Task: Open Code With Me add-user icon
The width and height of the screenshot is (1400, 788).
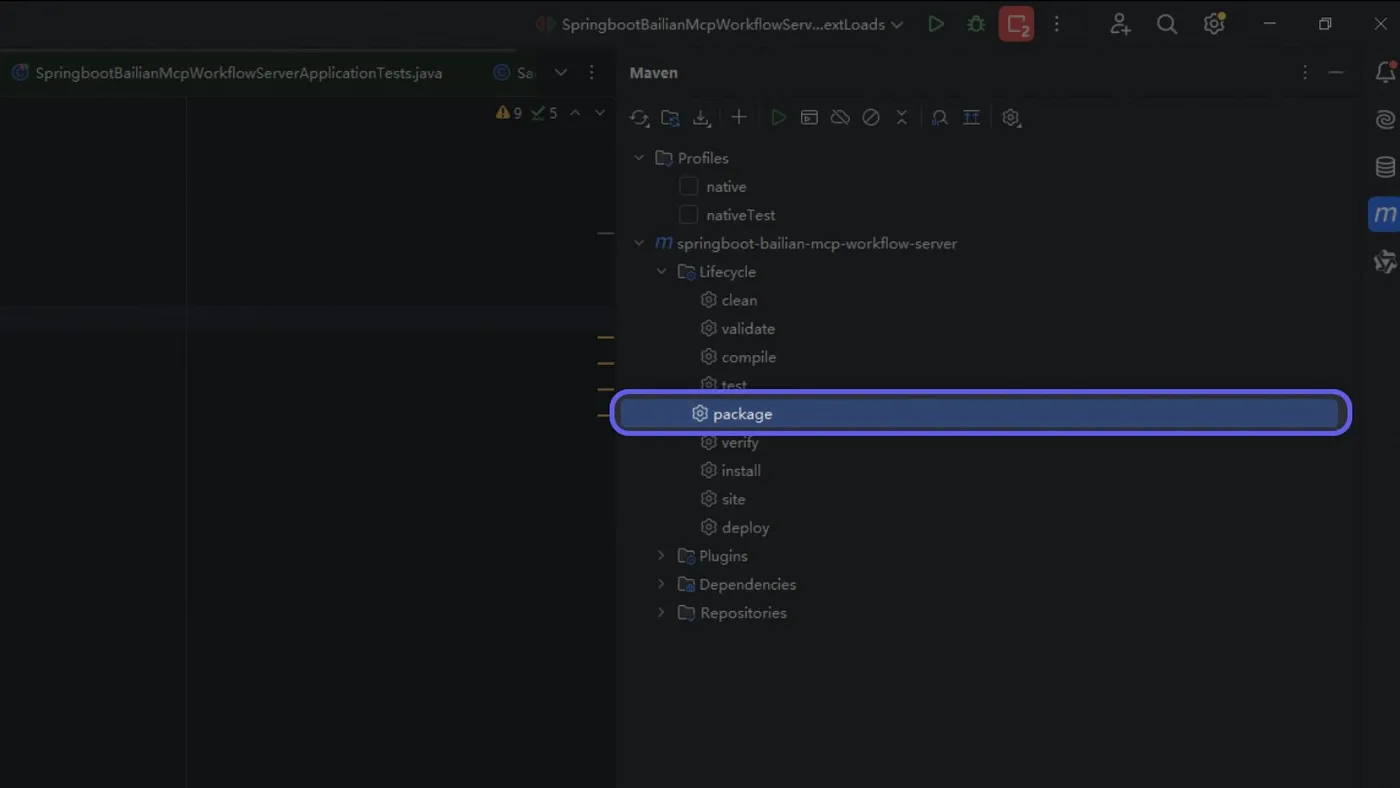Action: tap(1120, 24)
